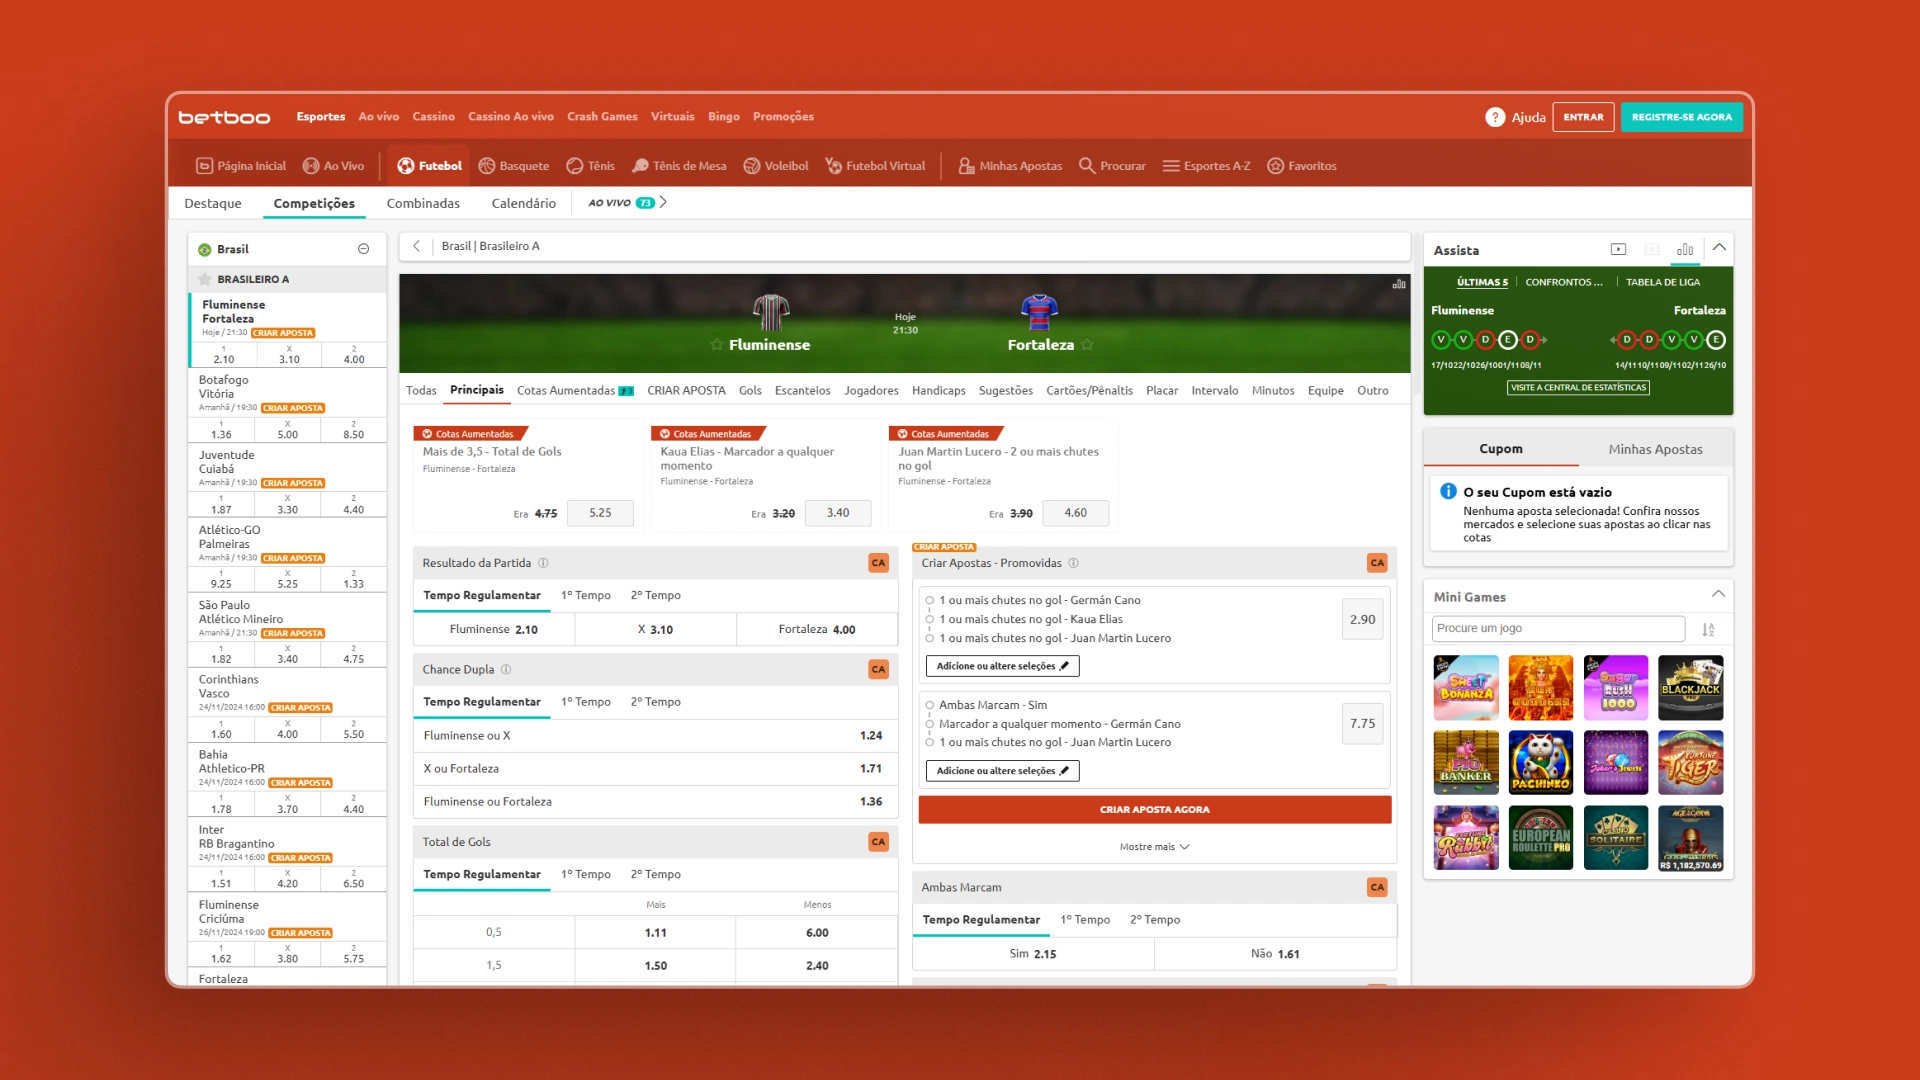Open Sweet Bonanza game thumbnail
The width and height of the screenshot is (1920, 1080).
[1466, 688]
